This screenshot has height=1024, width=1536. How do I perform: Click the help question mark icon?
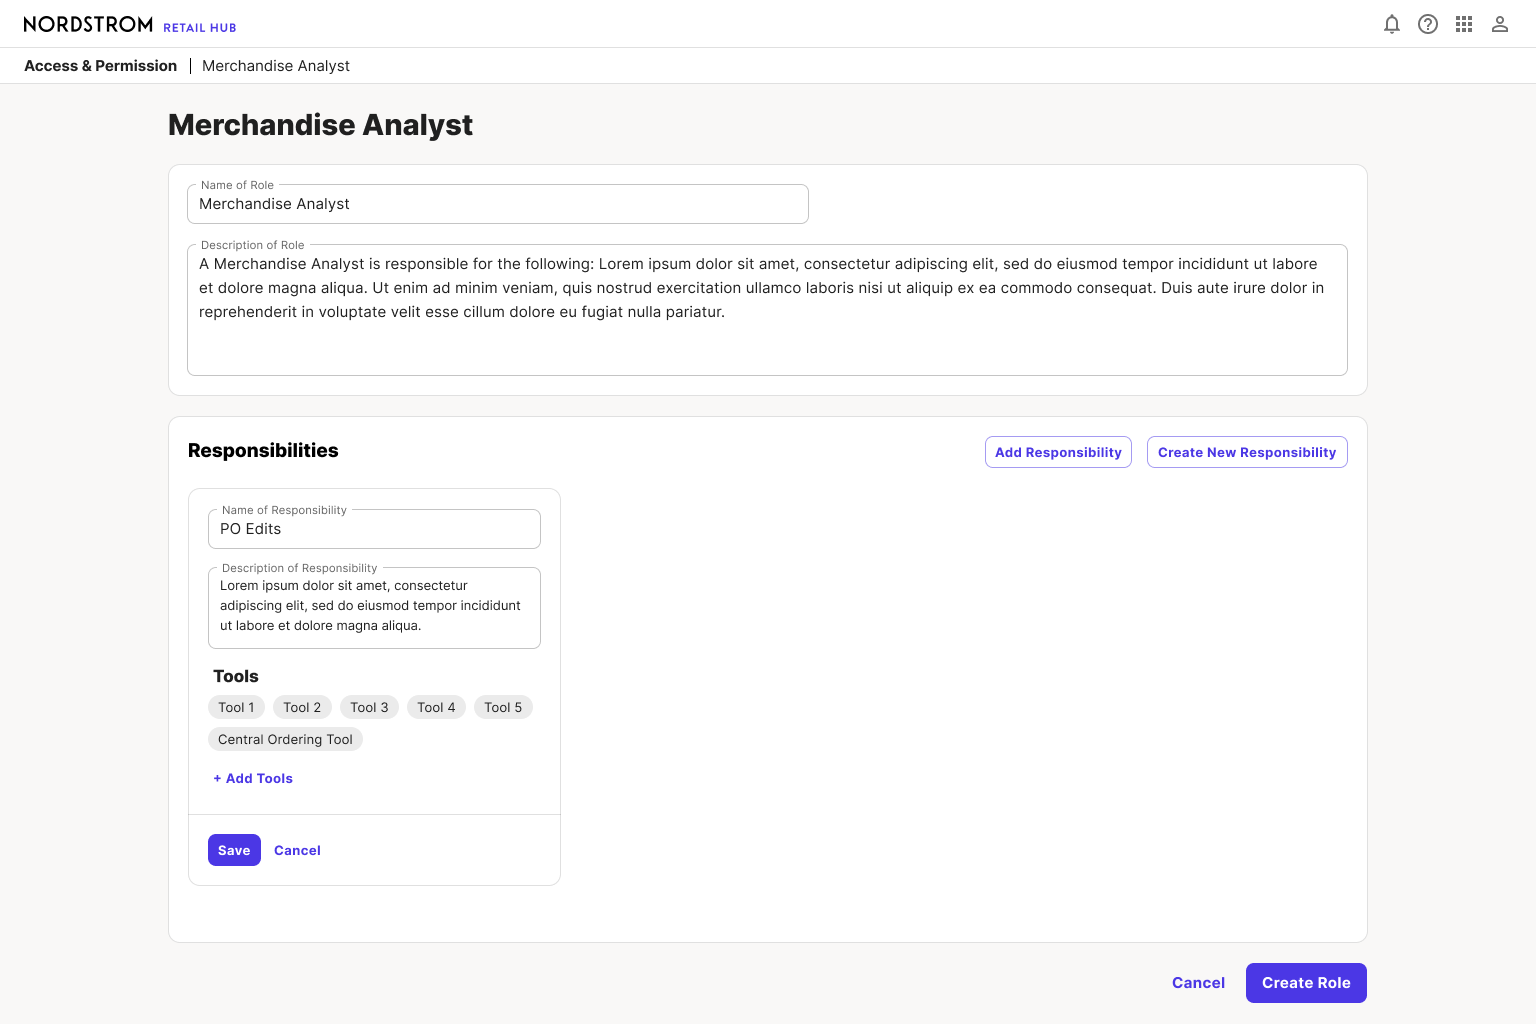click(x=1428, y=24)
